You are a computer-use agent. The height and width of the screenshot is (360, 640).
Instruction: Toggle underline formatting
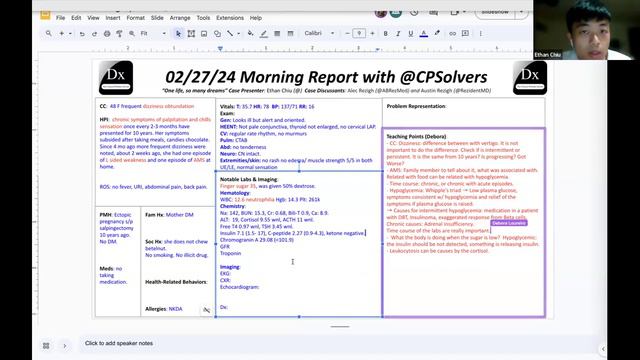[x=411, y=33]
